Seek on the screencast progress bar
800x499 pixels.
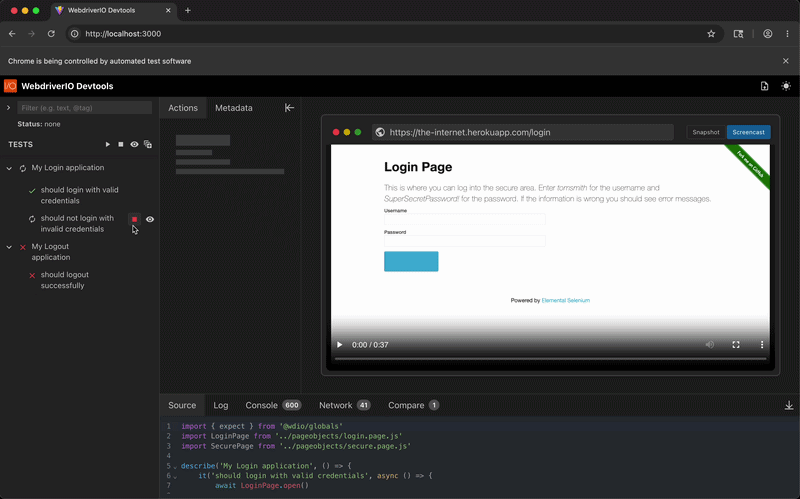[x=550, y=359]
